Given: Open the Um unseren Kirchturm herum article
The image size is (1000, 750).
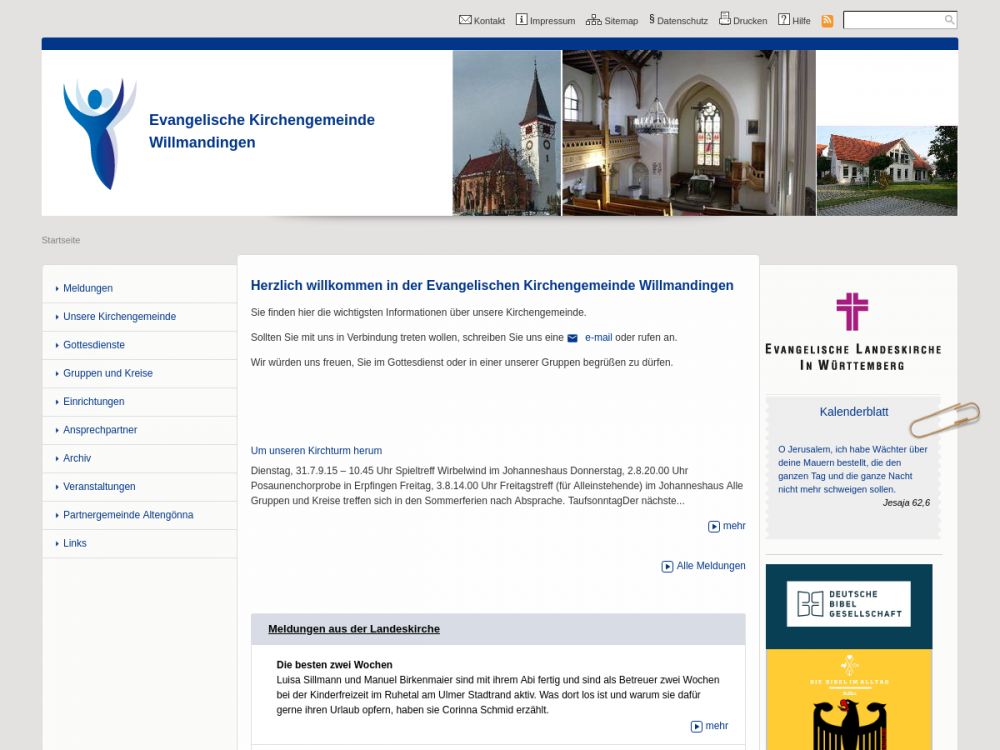Looking at the screenshot, I should point(316,451).
